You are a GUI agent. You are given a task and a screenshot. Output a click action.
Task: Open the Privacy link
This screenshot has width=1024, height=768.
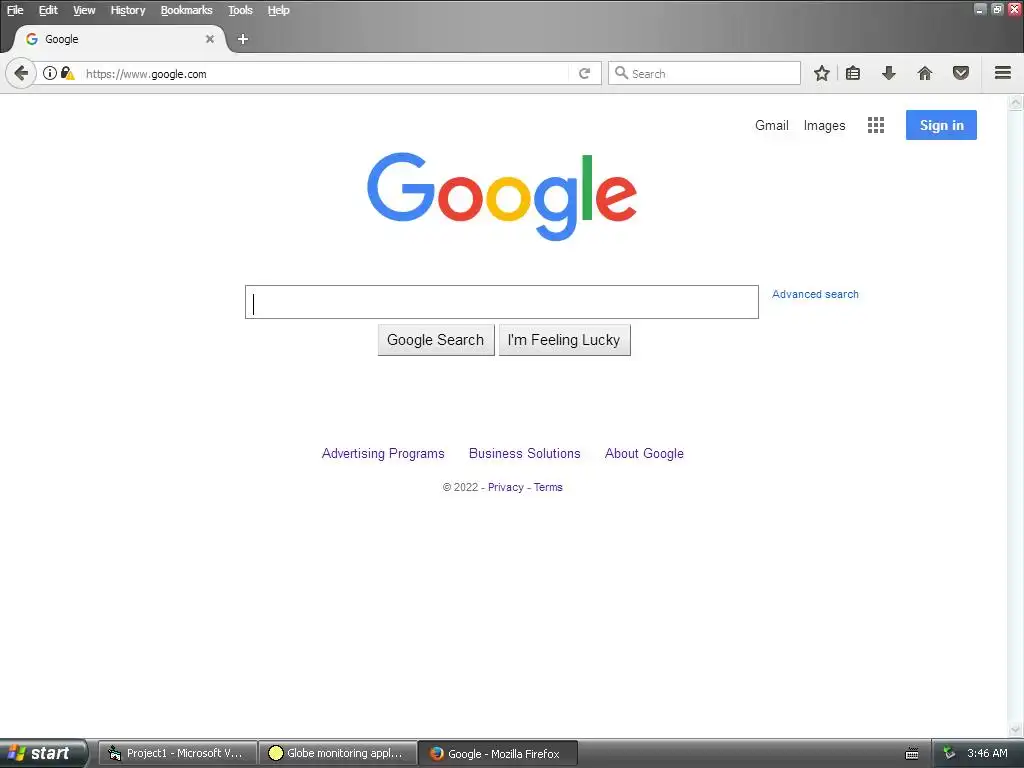pos(505,487)
